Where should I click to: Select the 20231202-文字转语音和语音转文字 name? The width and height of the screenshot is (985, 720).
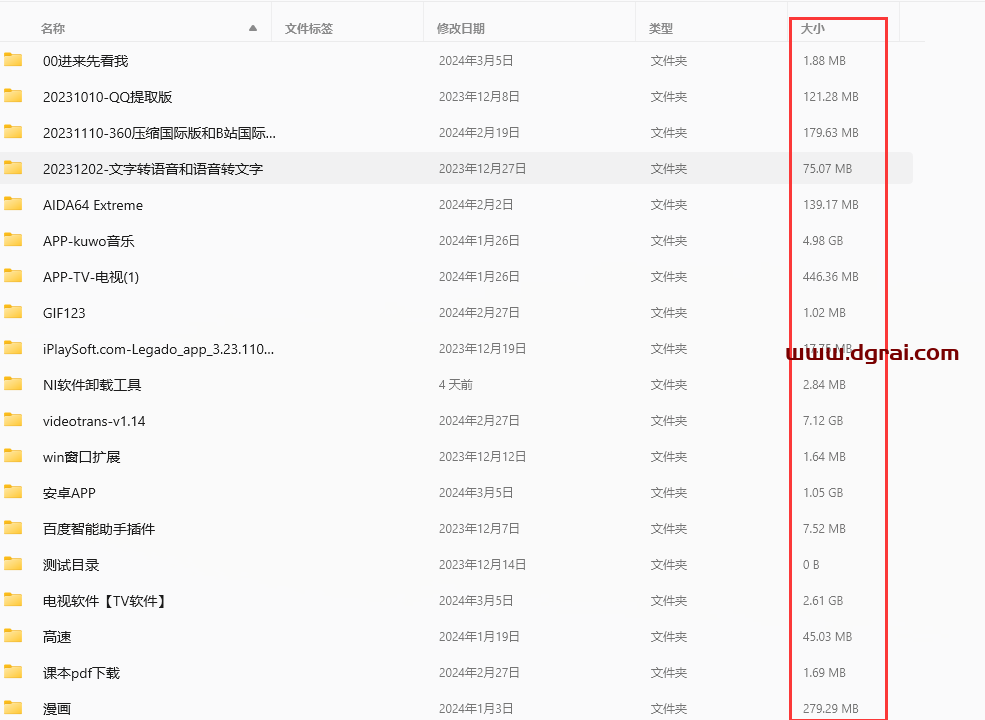pos(153,168)
